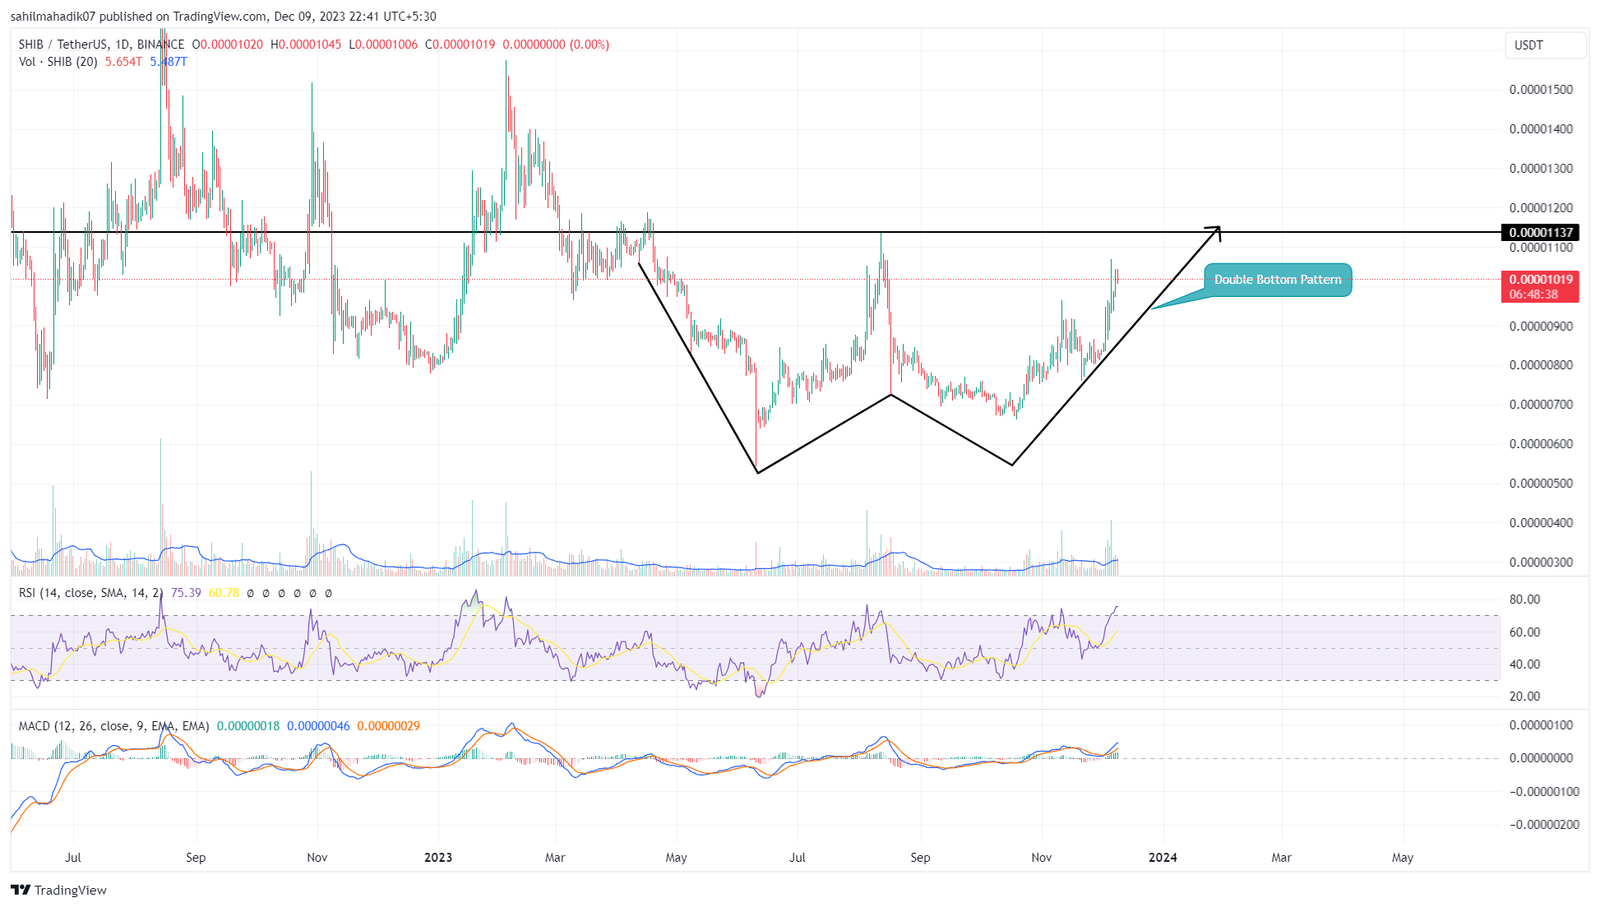
Task: Click the Double Bottom Pattern callout label
Action: tap(1277, 280)
